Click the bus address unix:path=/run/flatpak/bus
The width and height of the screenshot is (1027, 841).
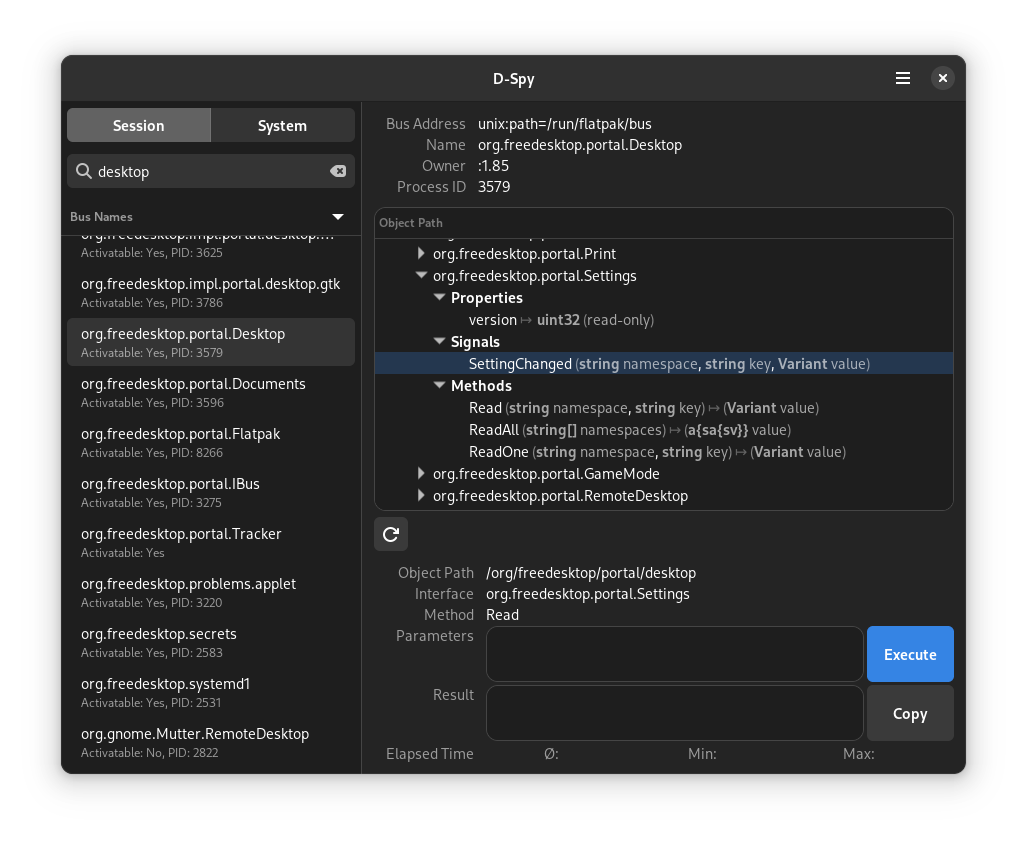tap(565, 124)
